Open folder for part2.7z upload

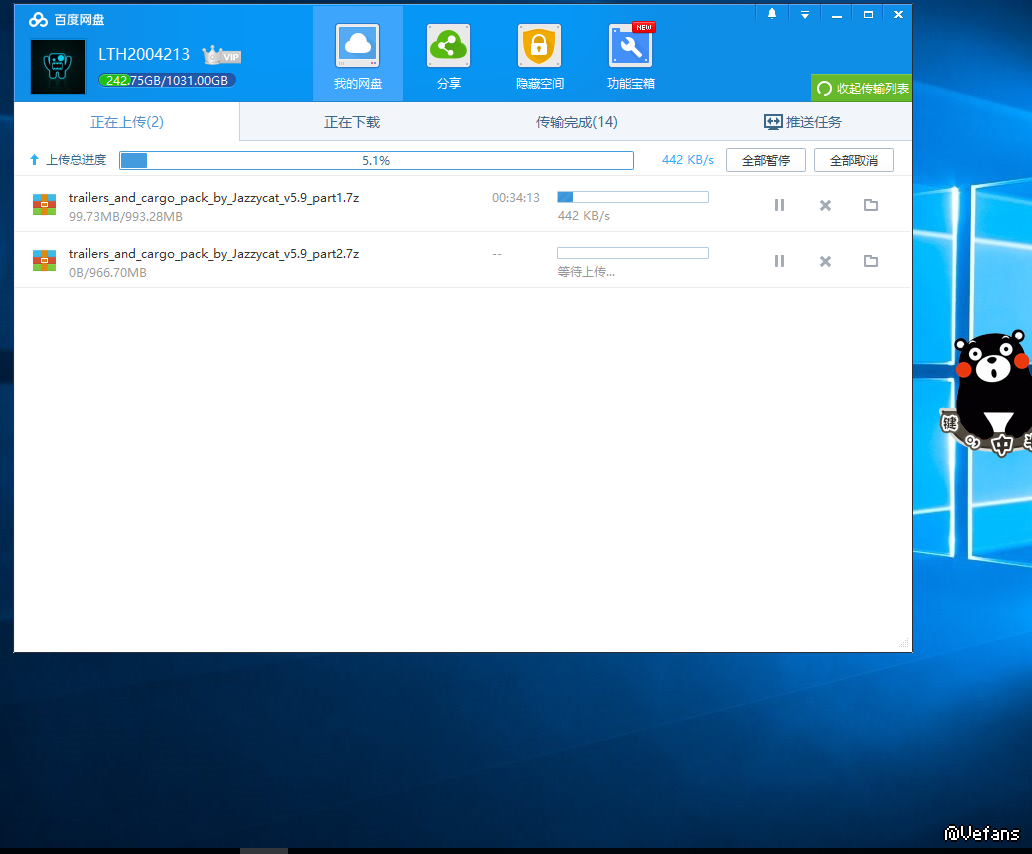pyautogui.click(x=871, y=261)
